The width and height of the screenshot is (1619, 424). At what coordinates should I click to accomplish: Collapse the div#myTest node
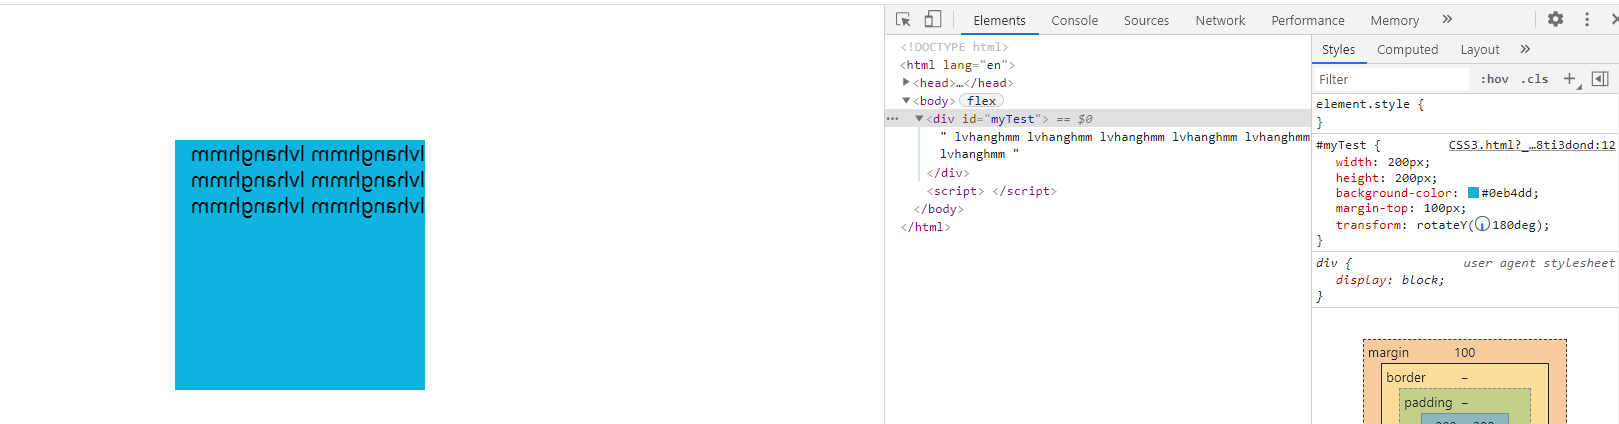click(919, 118)
